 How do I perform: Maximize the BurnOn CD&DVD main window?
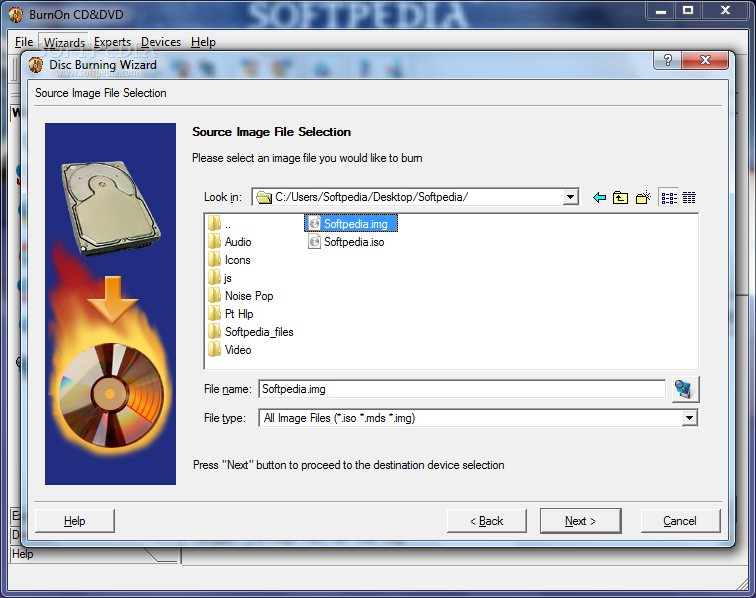point(688,10)
